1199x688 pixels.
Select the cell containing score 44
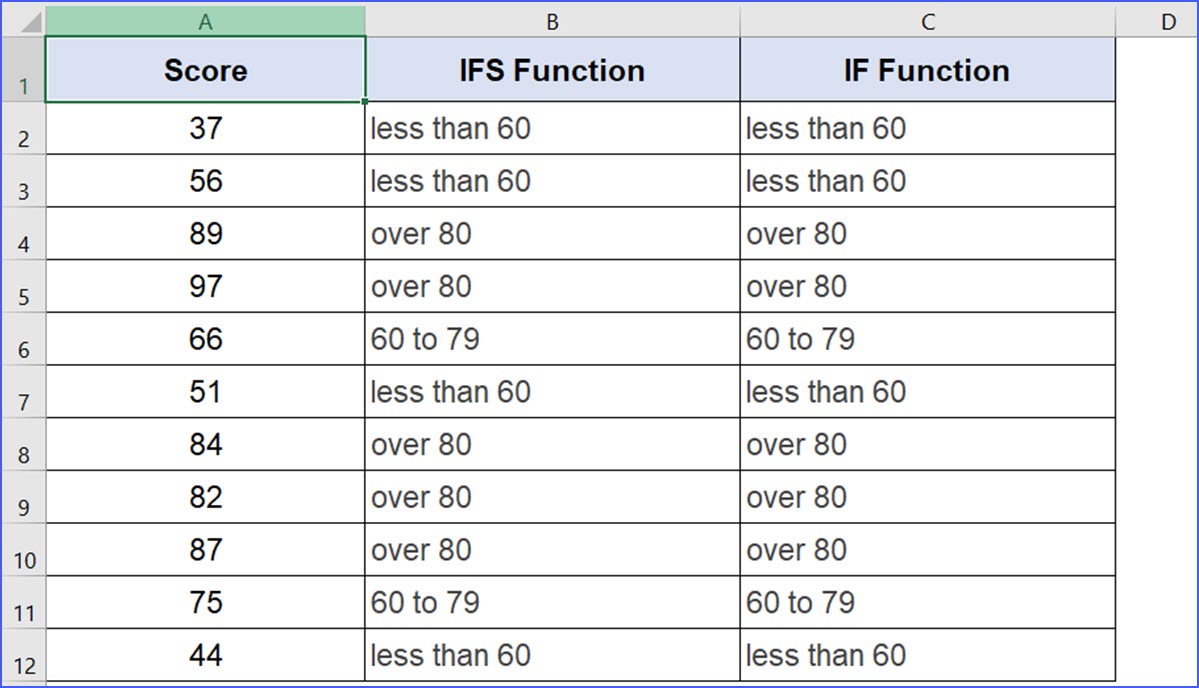[205, 656]
